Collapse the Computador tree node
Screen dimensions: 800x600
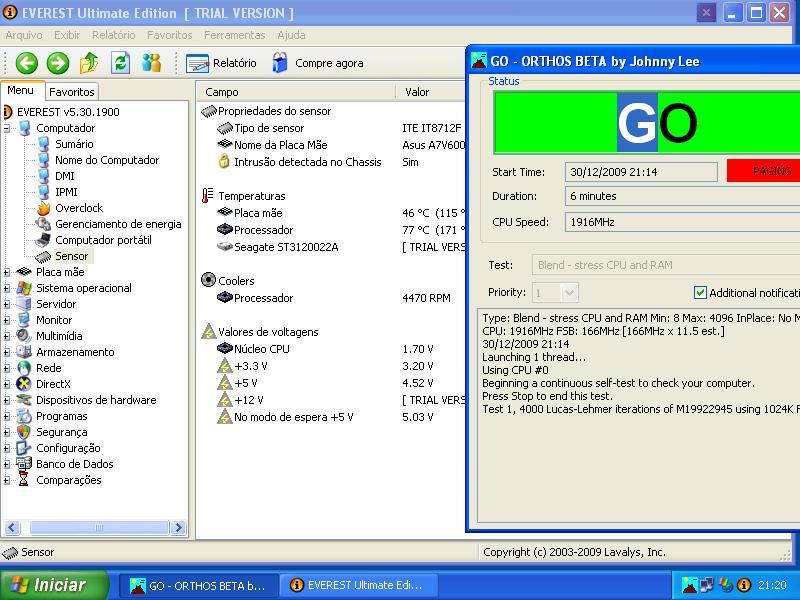point(7,128)
